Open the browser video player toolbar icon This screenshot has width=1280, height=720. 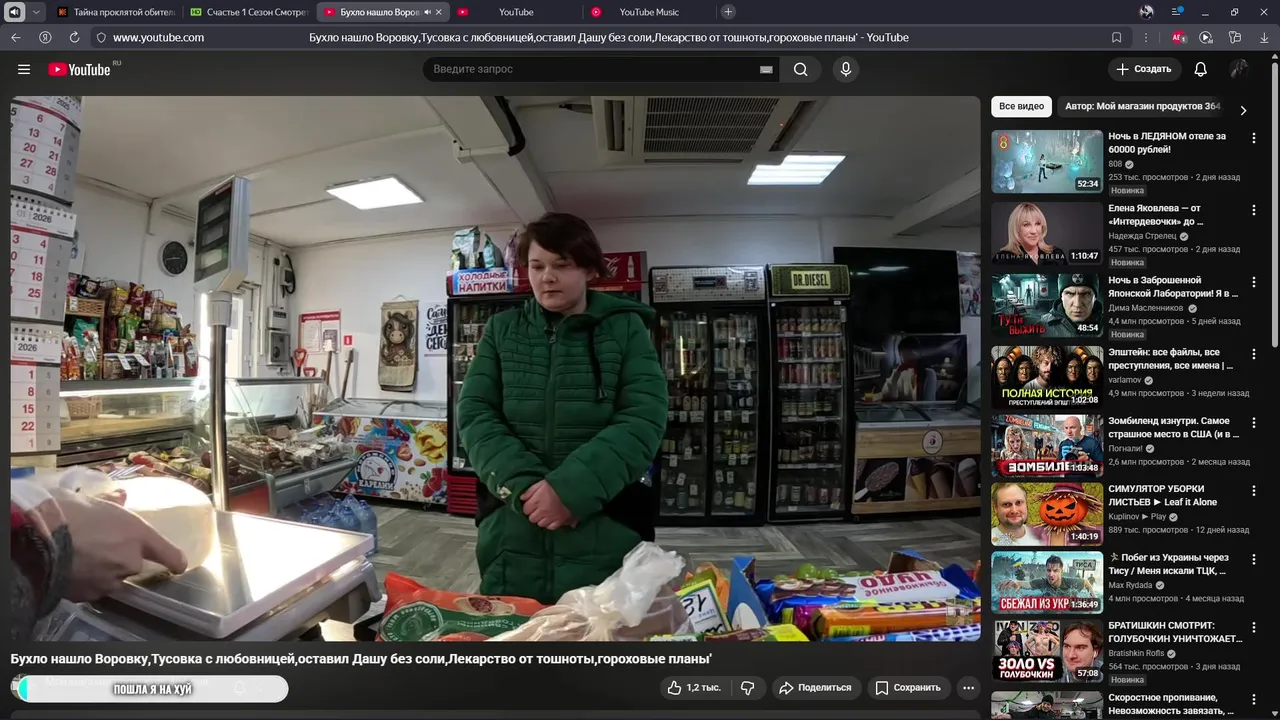coord(1206,37)
